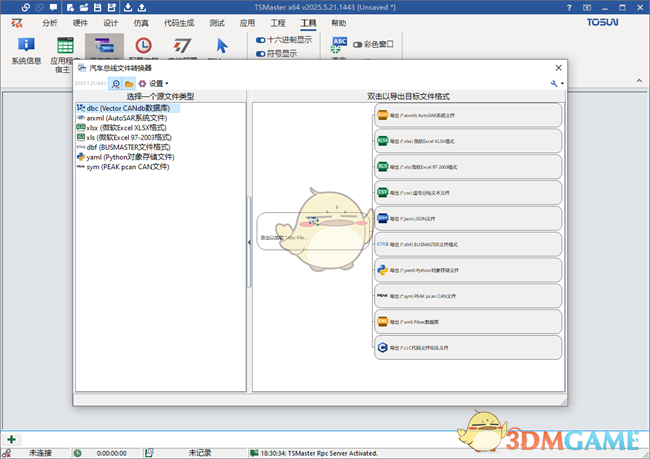Open the 设置 settings dropdown in converter
Screen dimensions: 650x459
[x=154, y=84]
